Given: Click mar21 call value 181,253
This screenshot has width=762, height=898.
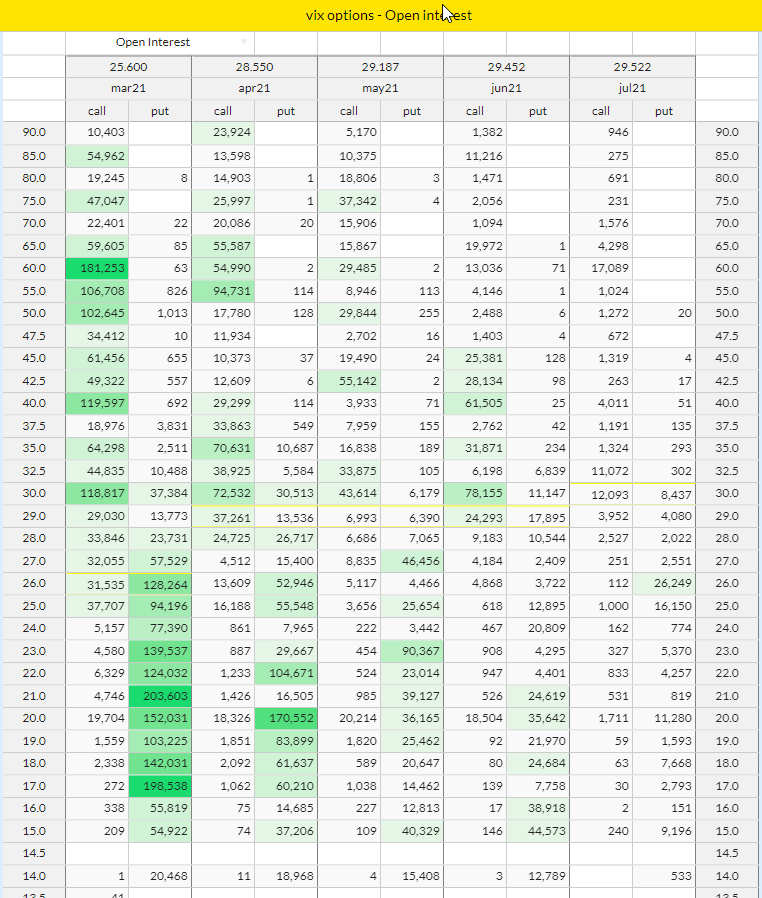Looking at the screenshot, I should pos(97,268).
